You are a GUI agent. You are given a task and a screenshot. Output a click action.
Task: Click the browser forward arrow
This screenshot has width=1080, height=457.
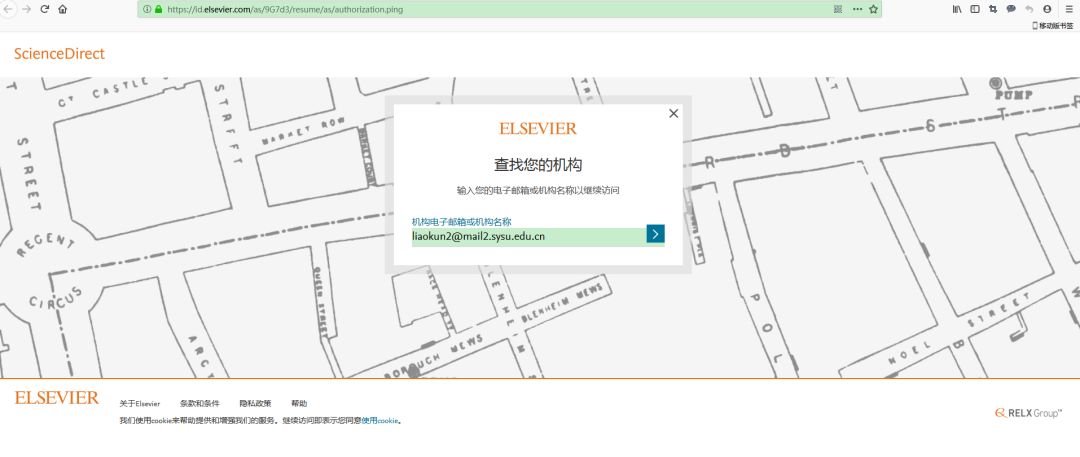click(26, 9)
